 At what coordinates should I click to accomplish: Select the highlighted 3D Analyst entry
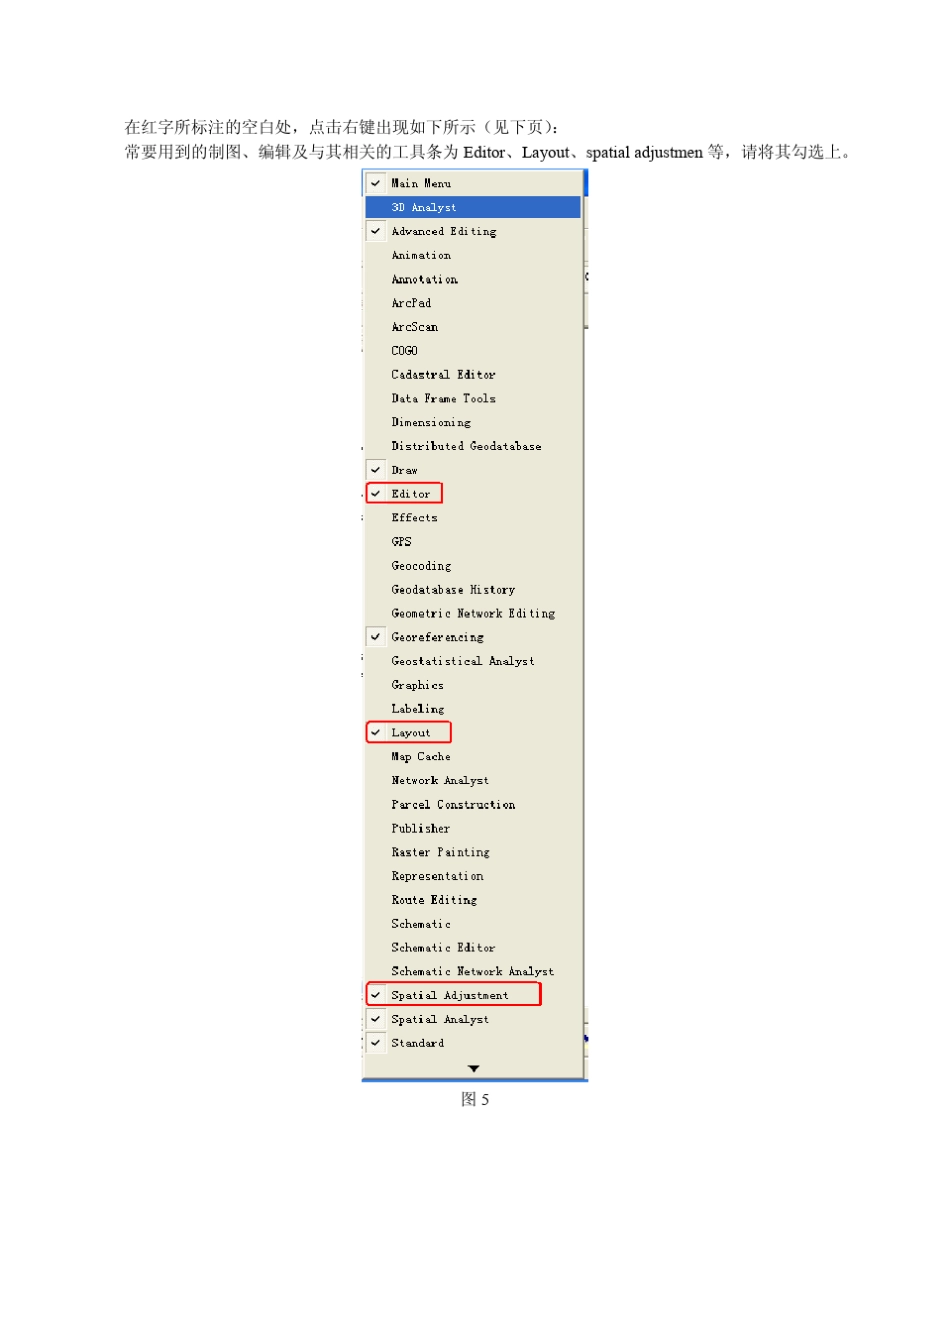(473, 207)
